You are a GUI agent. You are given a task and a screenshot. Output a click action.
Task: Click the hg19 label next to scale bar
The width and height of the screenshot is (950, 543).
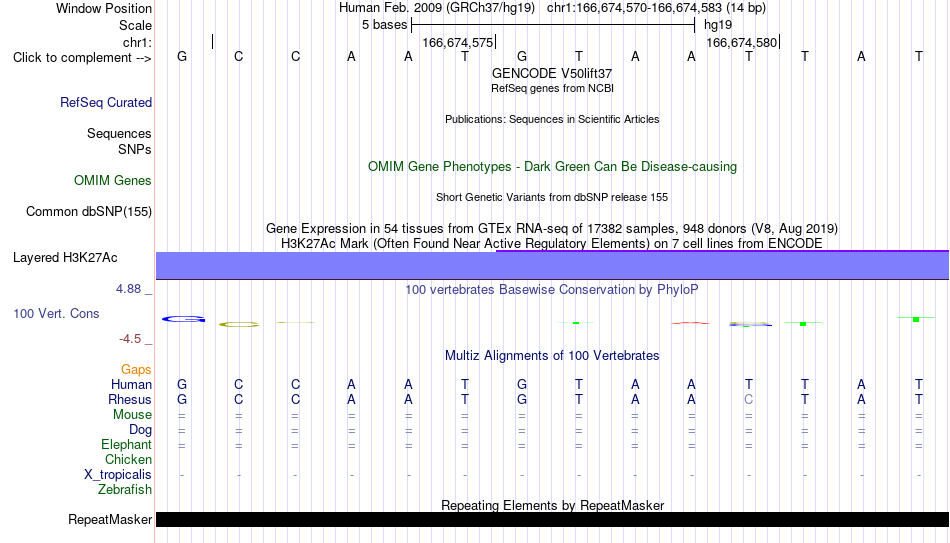pyautogui.click(x=718, y=25)
